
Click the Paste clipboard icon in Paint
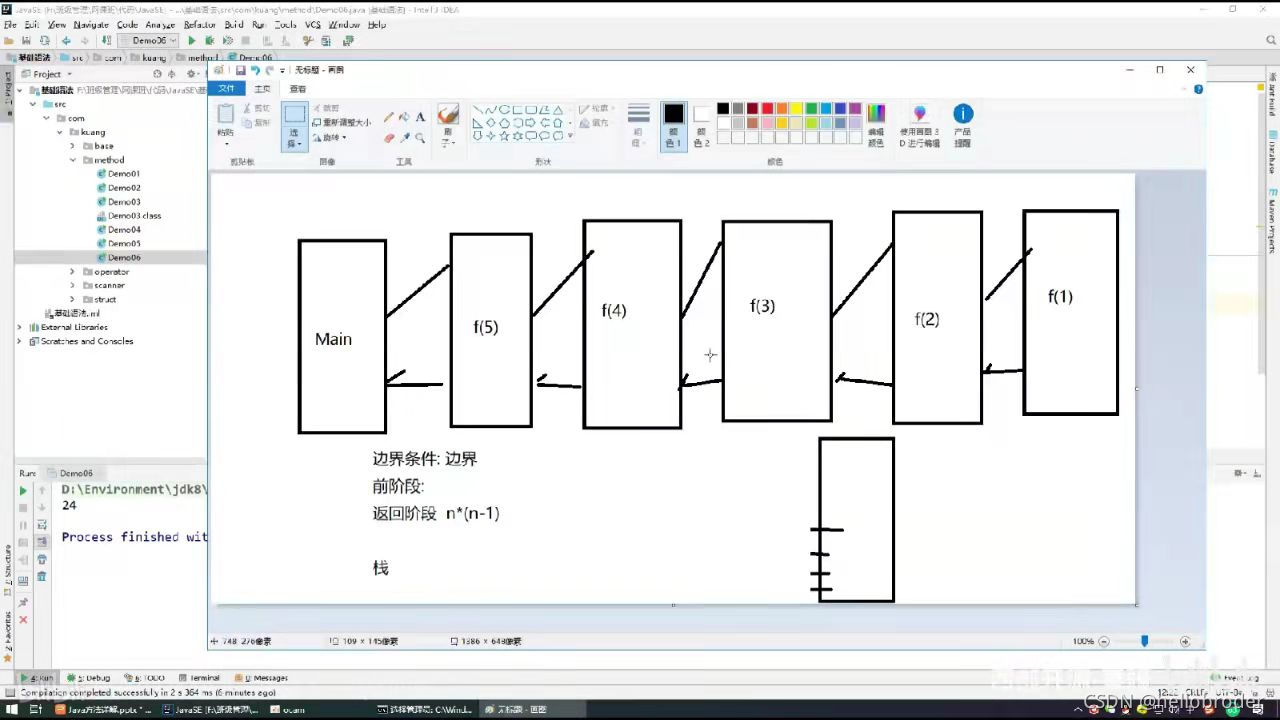coord(226,114)
